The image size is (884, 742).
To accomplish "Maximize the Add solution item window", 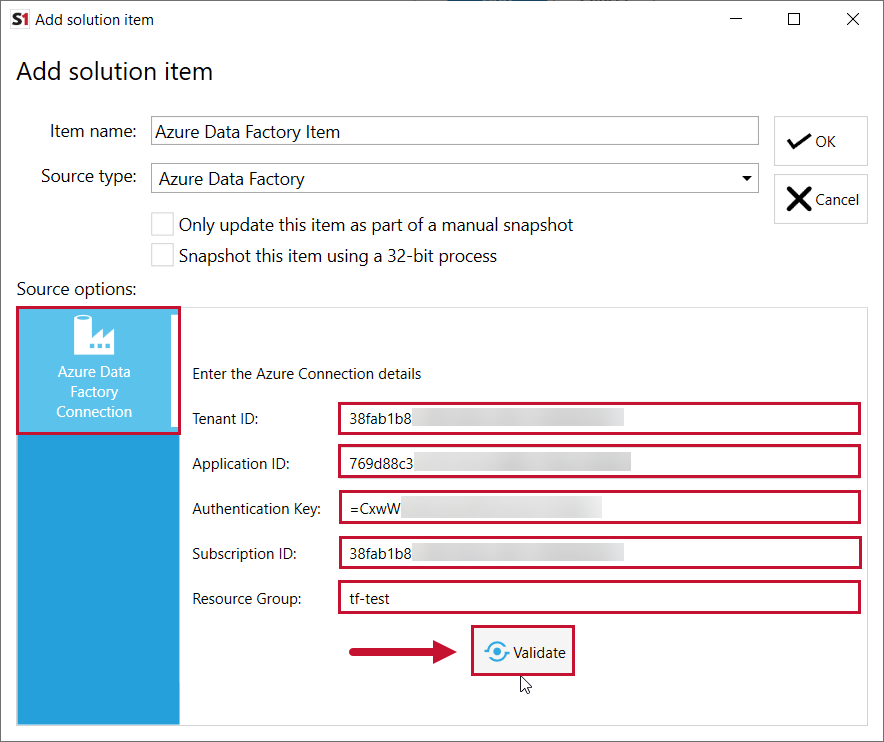I will point(794,19).
